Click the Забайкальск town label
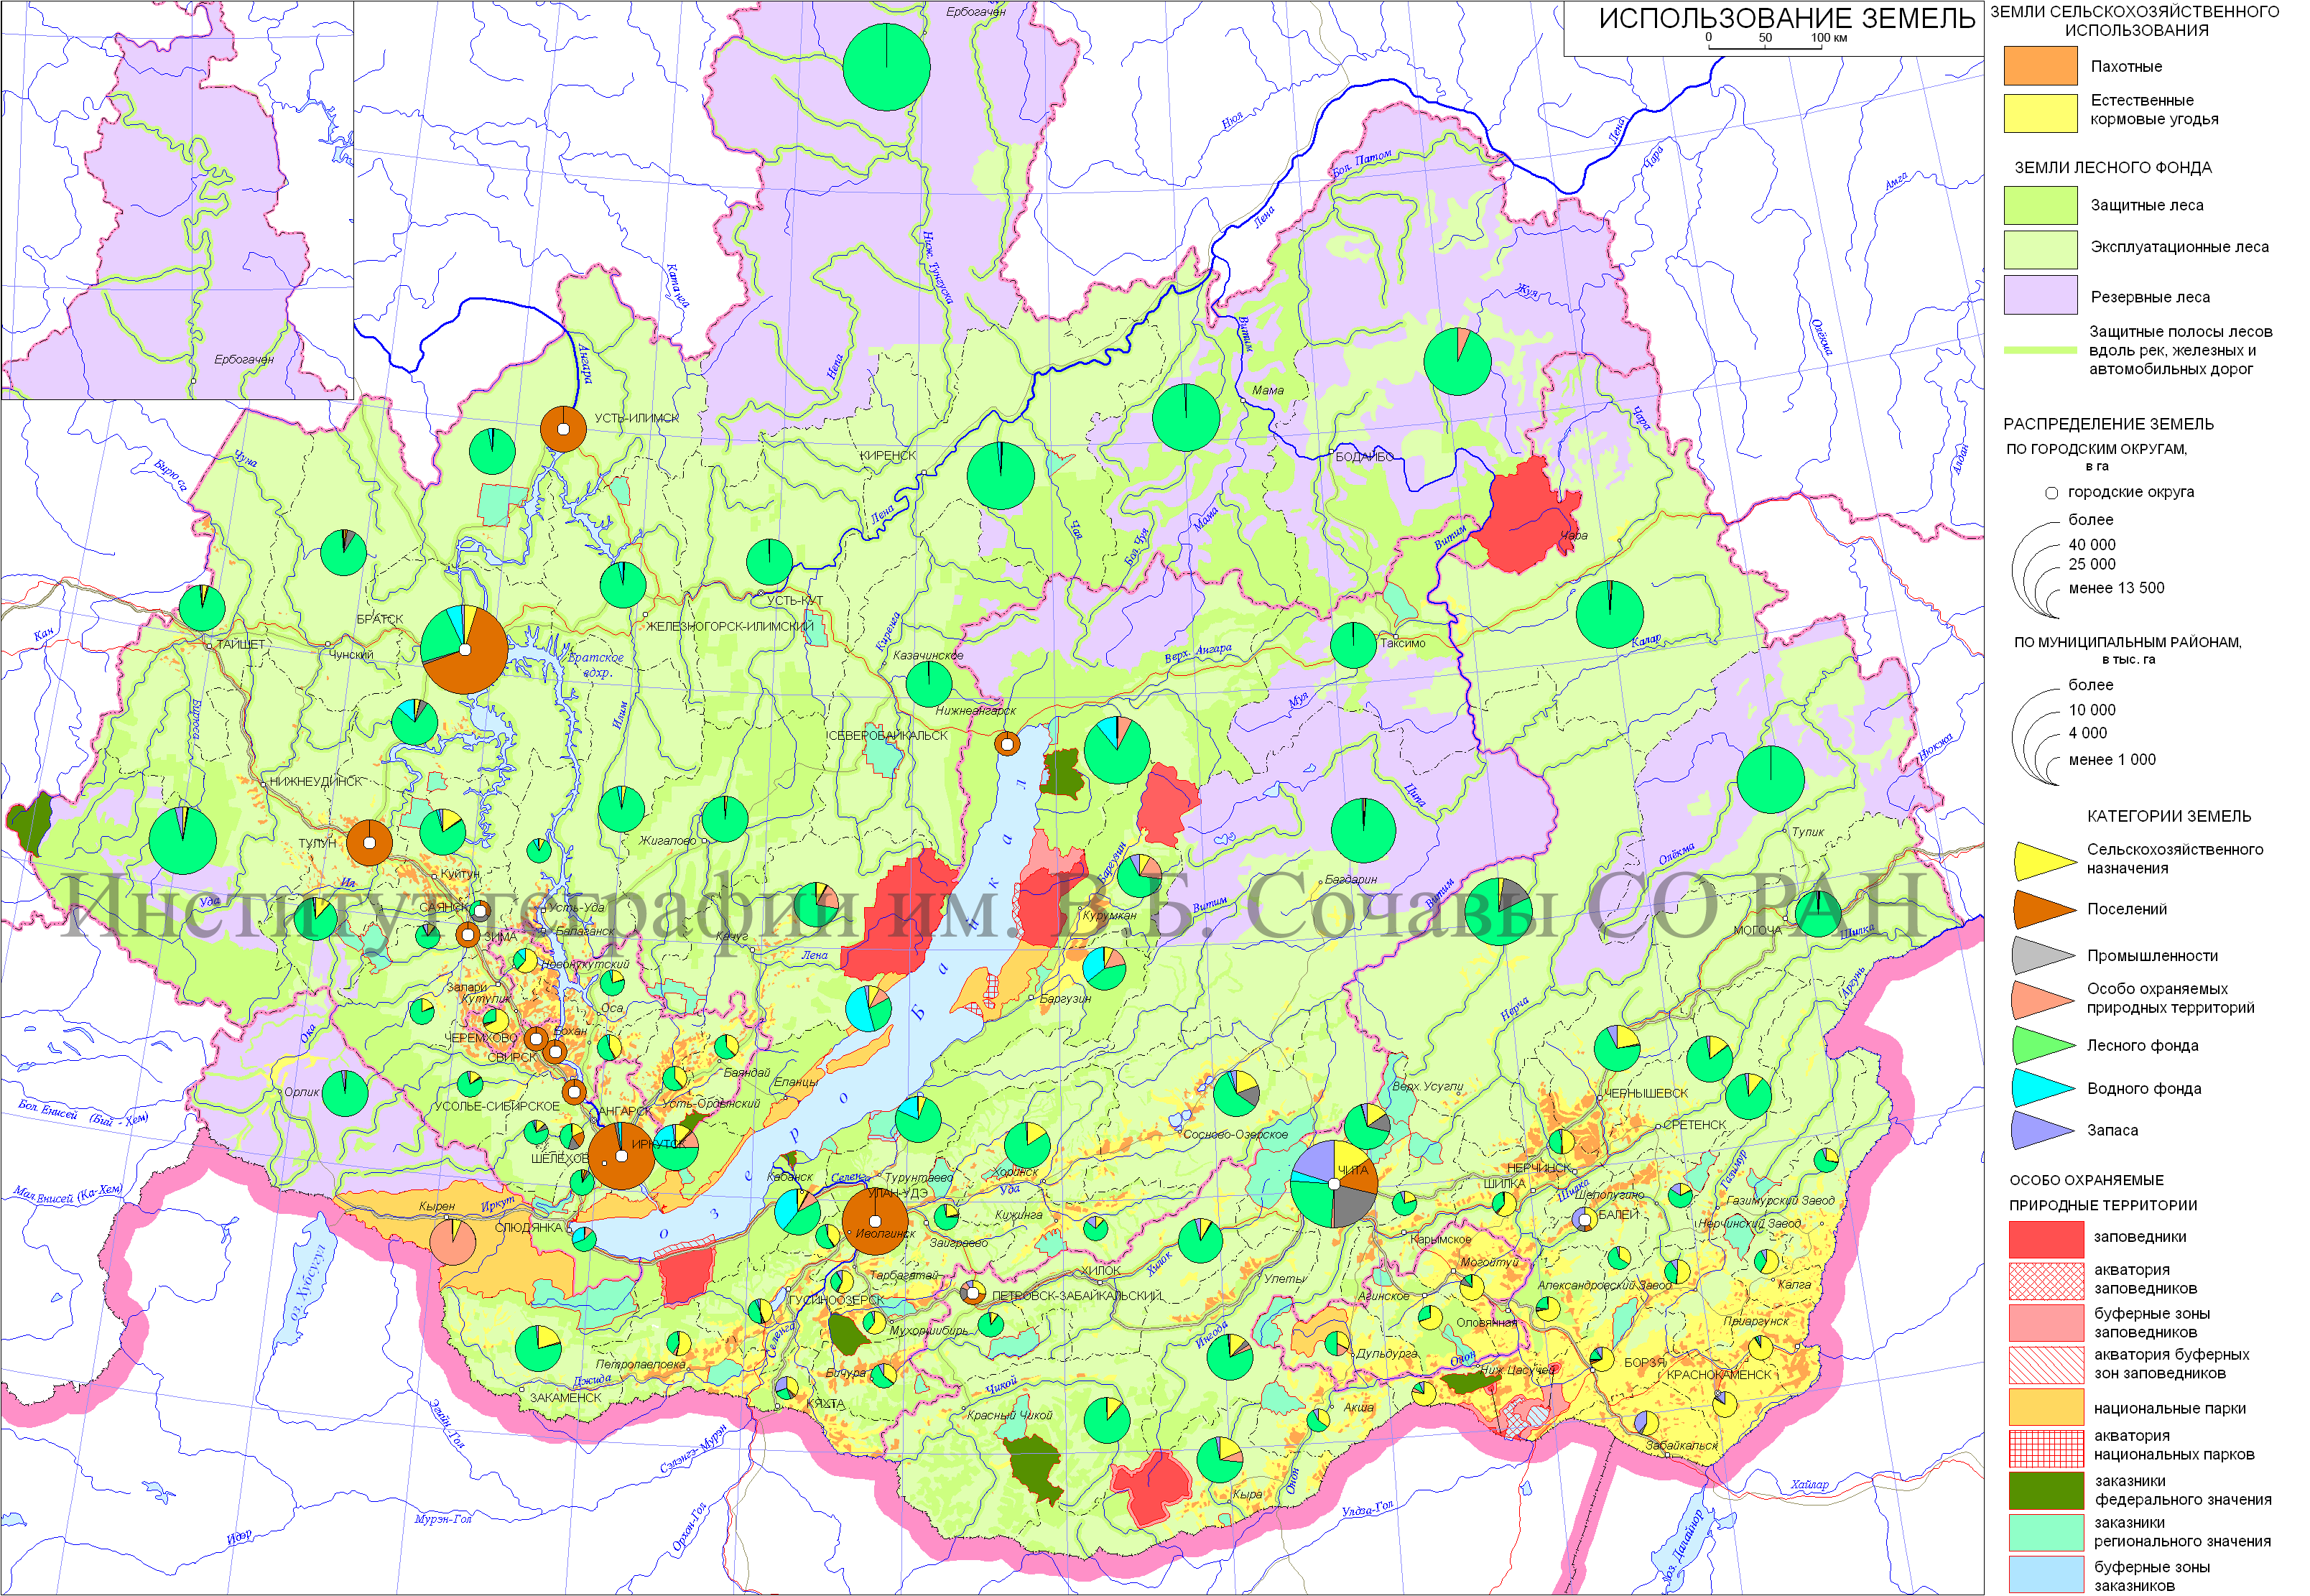 (x=1682, y=1445)
